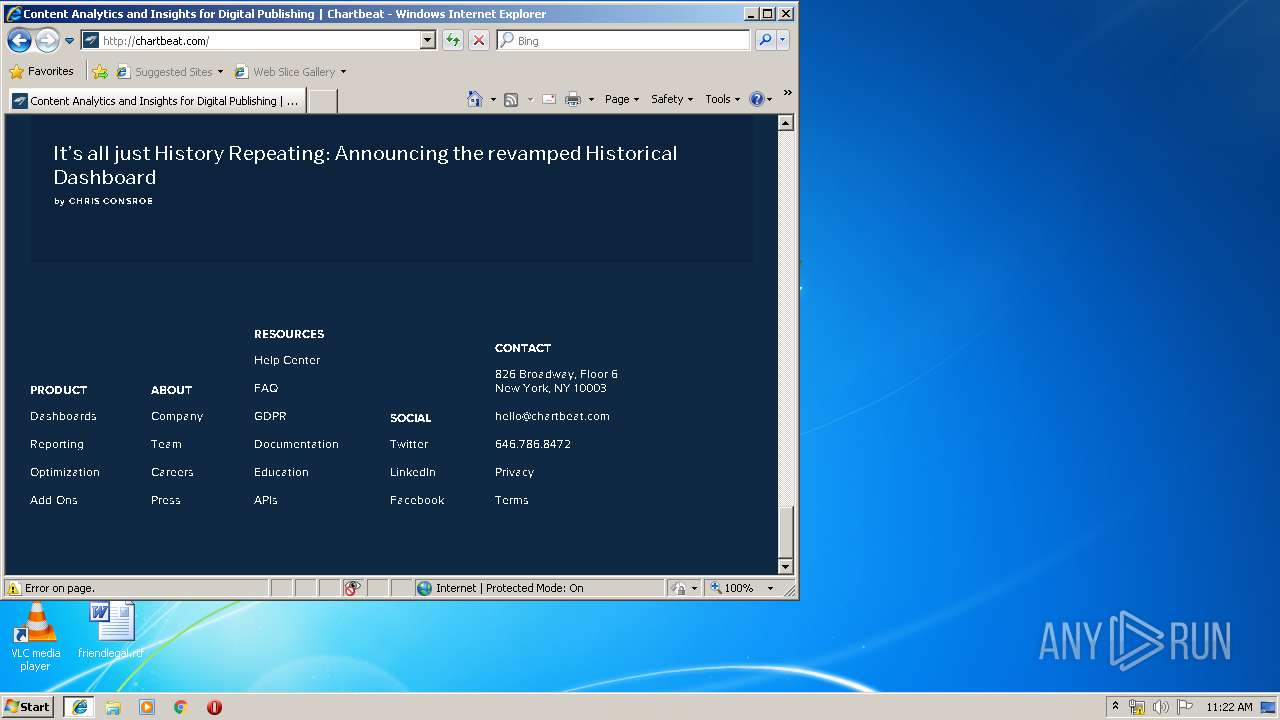Viewport: 1280px width, 720px height.
Task: Click the green Refresh page icon
Action: [453, 41]
